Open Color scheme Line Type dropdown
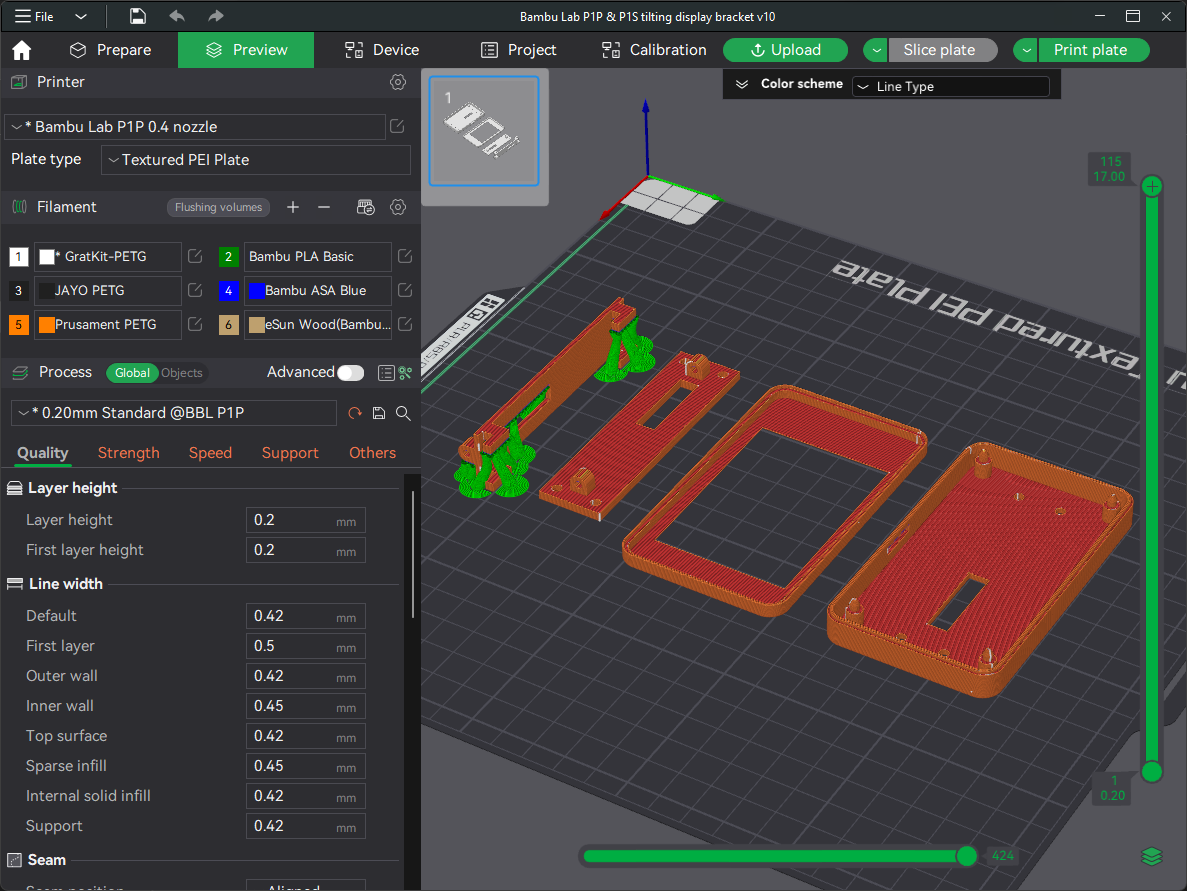 [x=950, y=87]
